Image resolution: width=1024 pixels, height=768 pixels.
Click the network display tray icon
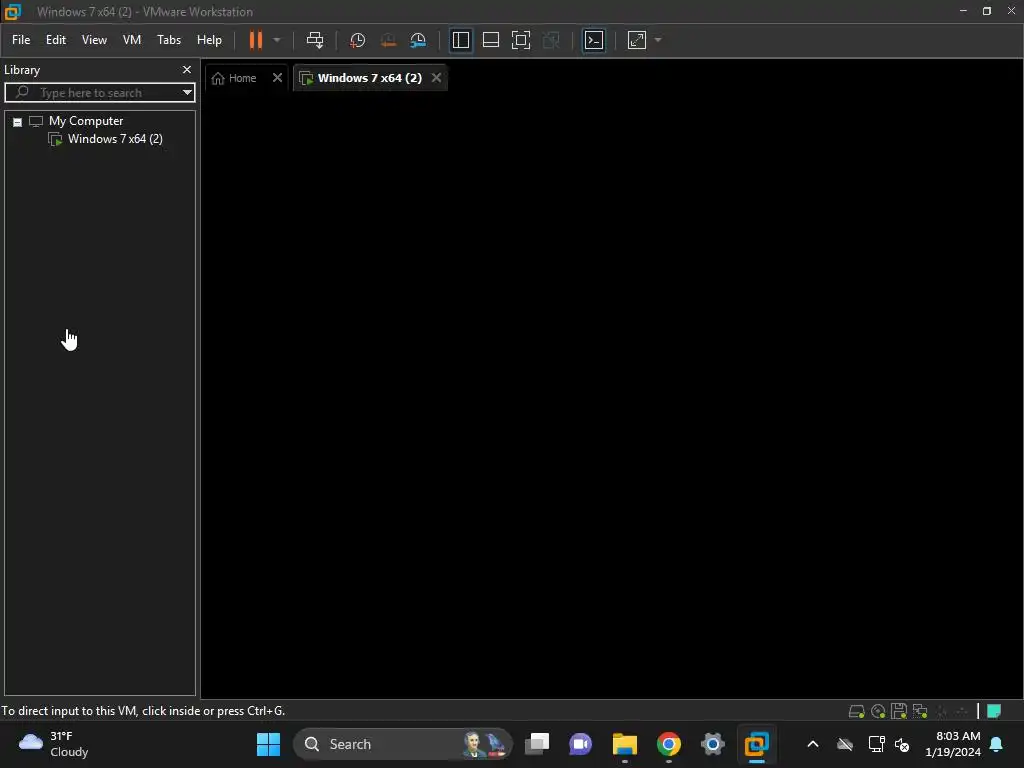click(x=876, y=744)
